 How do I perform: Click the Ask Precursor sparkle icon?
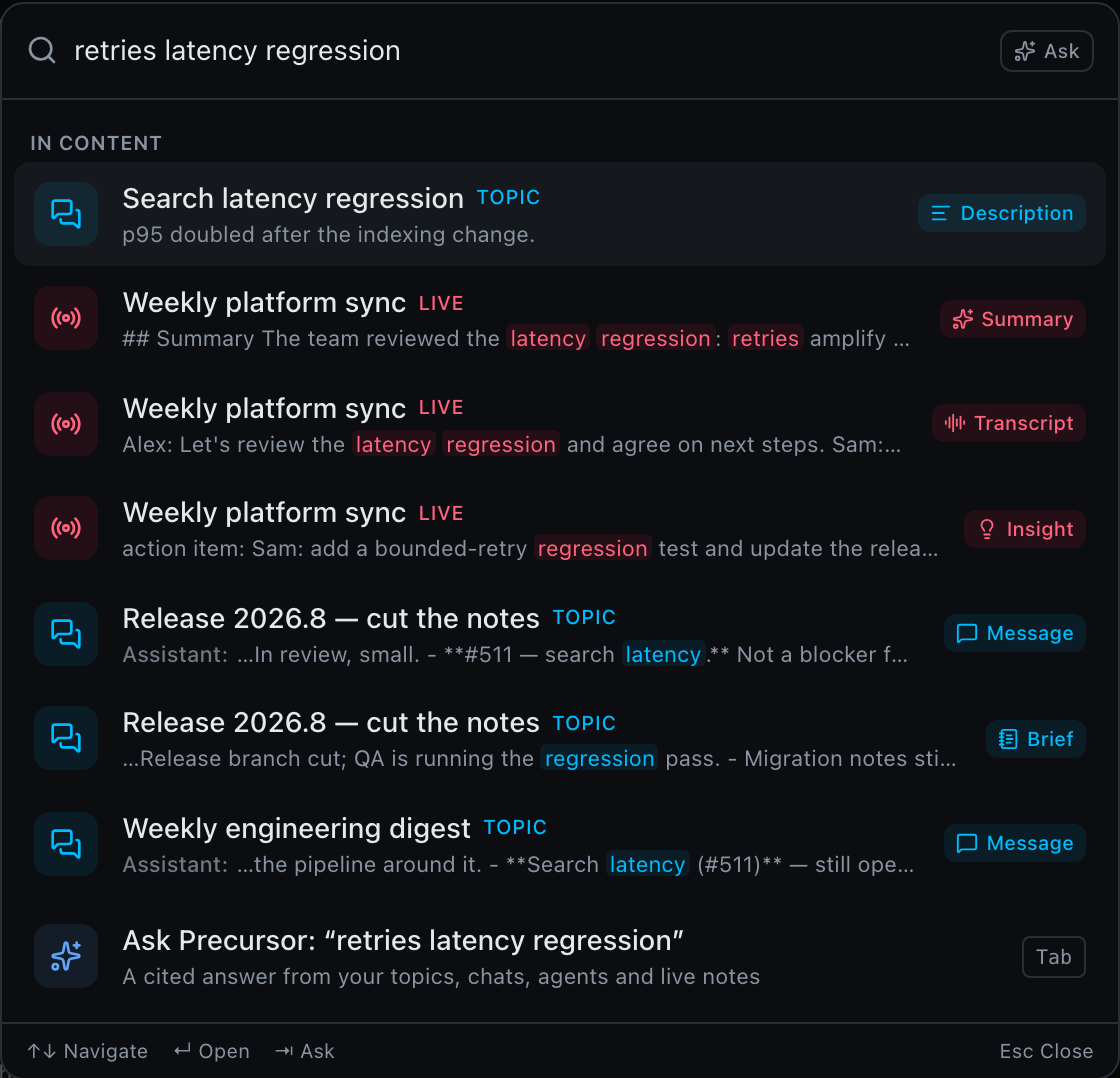coord(66,956)
